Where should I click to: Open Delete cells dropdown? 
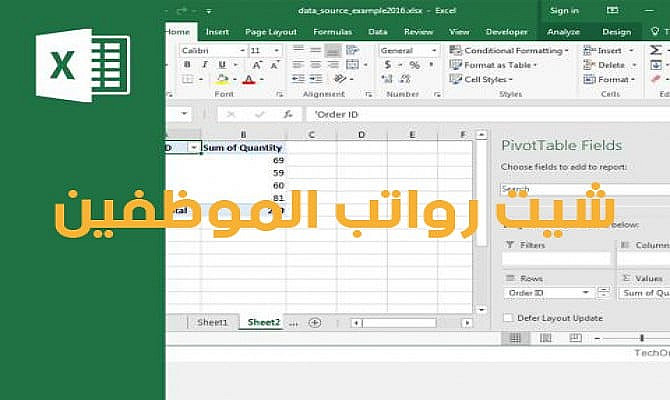(610, 65)
